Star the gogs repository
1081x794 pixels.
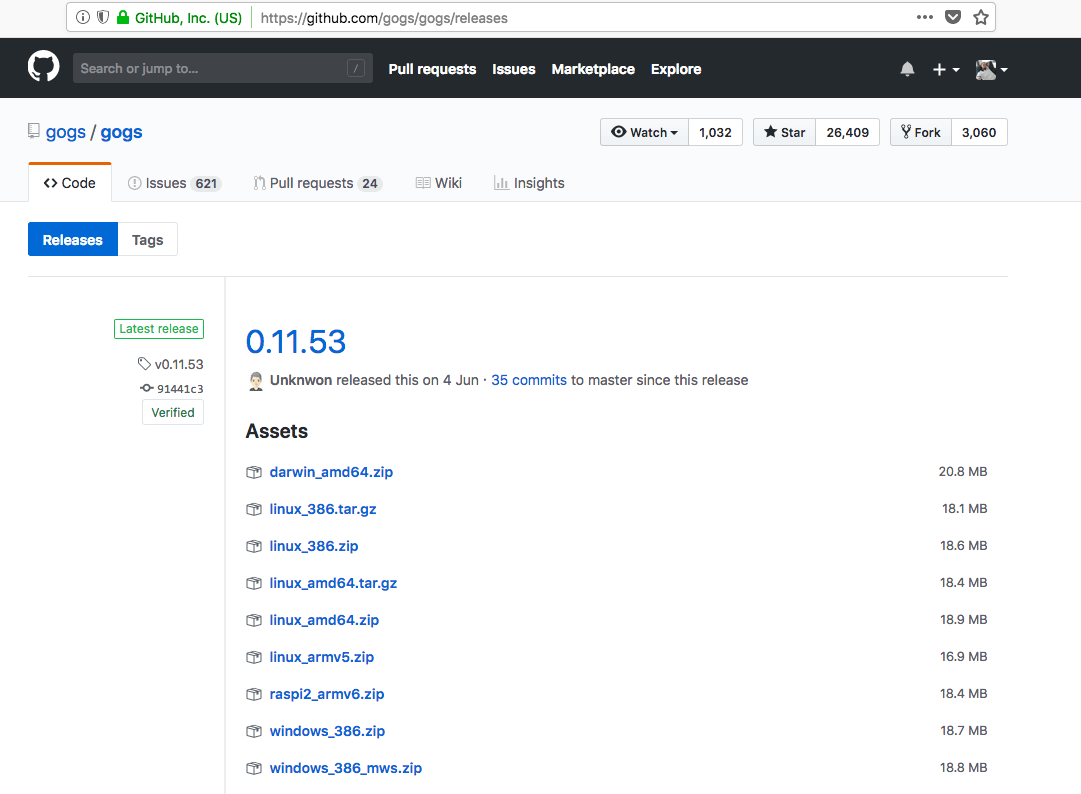coord(784,132)
